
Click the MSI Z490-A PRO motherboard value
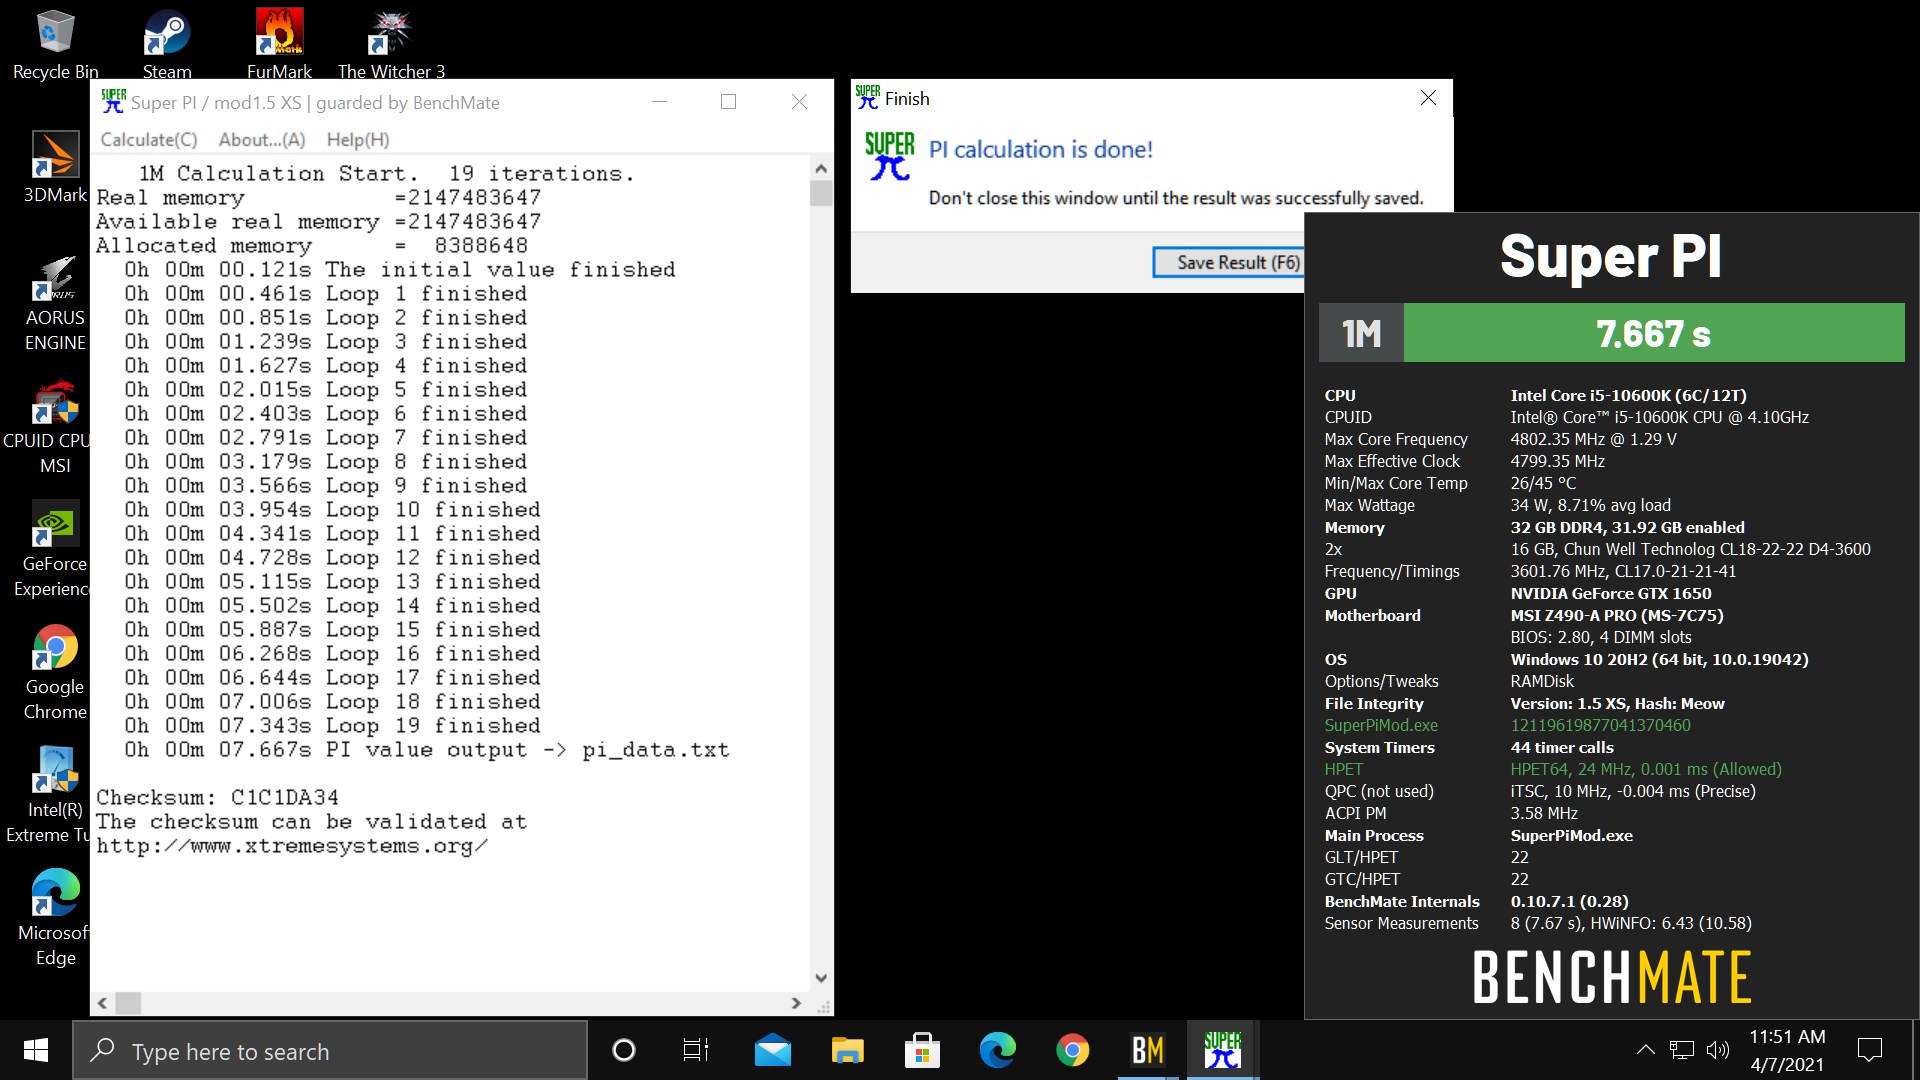[1616, 615]
